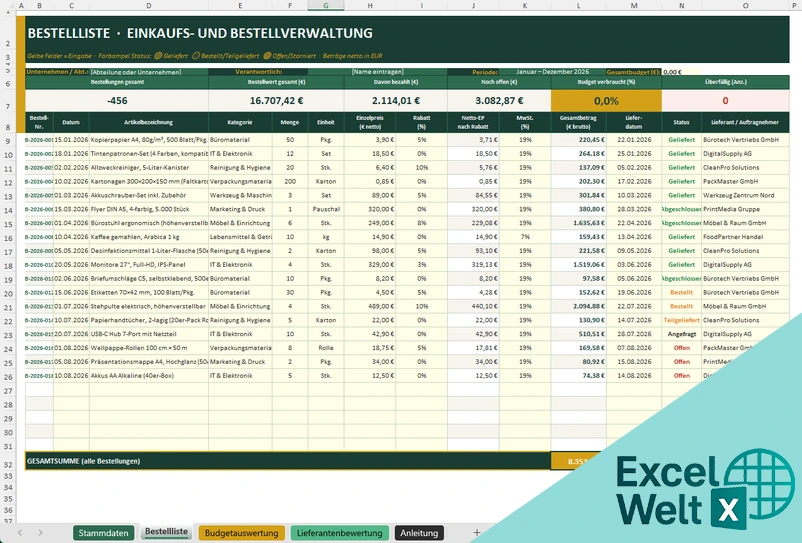
Task: Select the 'Einheit' column heading cell
Action: tap(326, 122)
